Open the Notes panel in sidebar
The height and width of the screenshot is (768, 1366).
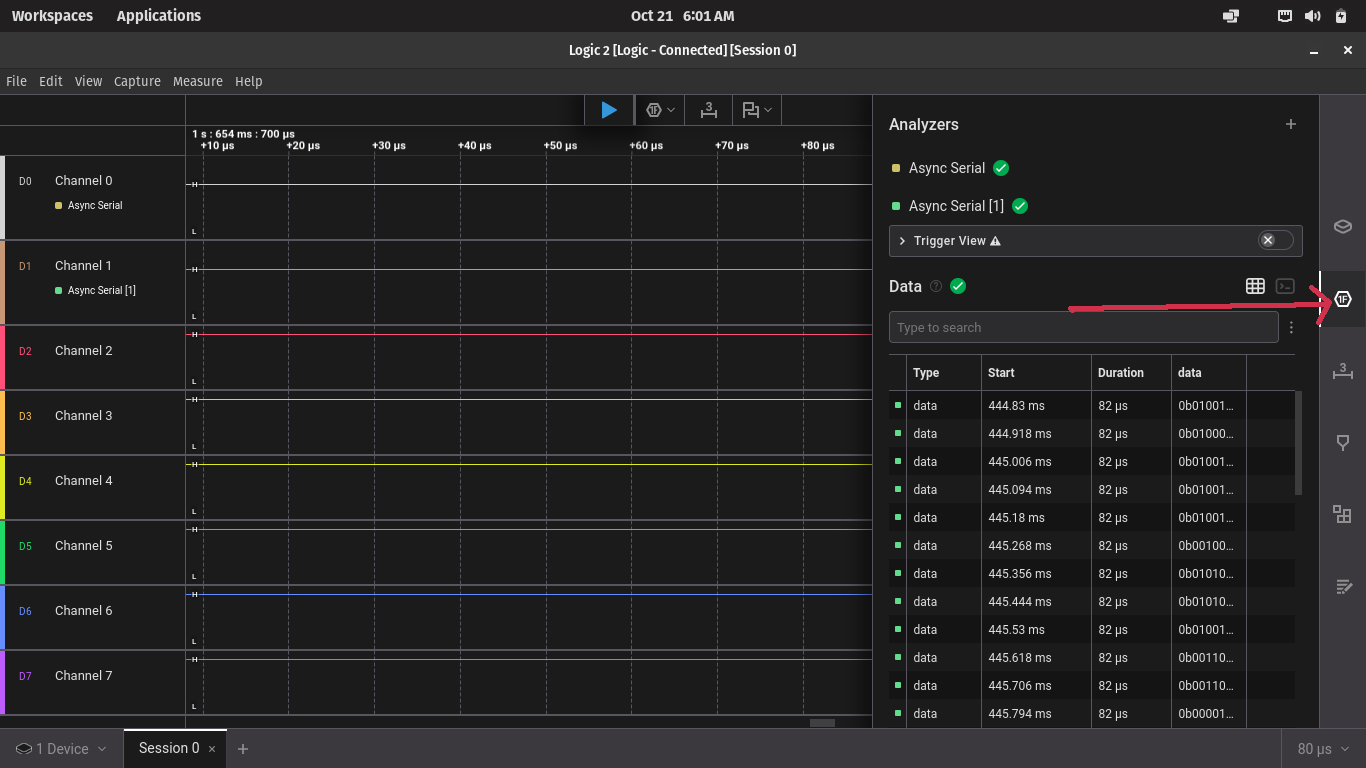[1342, 586]
